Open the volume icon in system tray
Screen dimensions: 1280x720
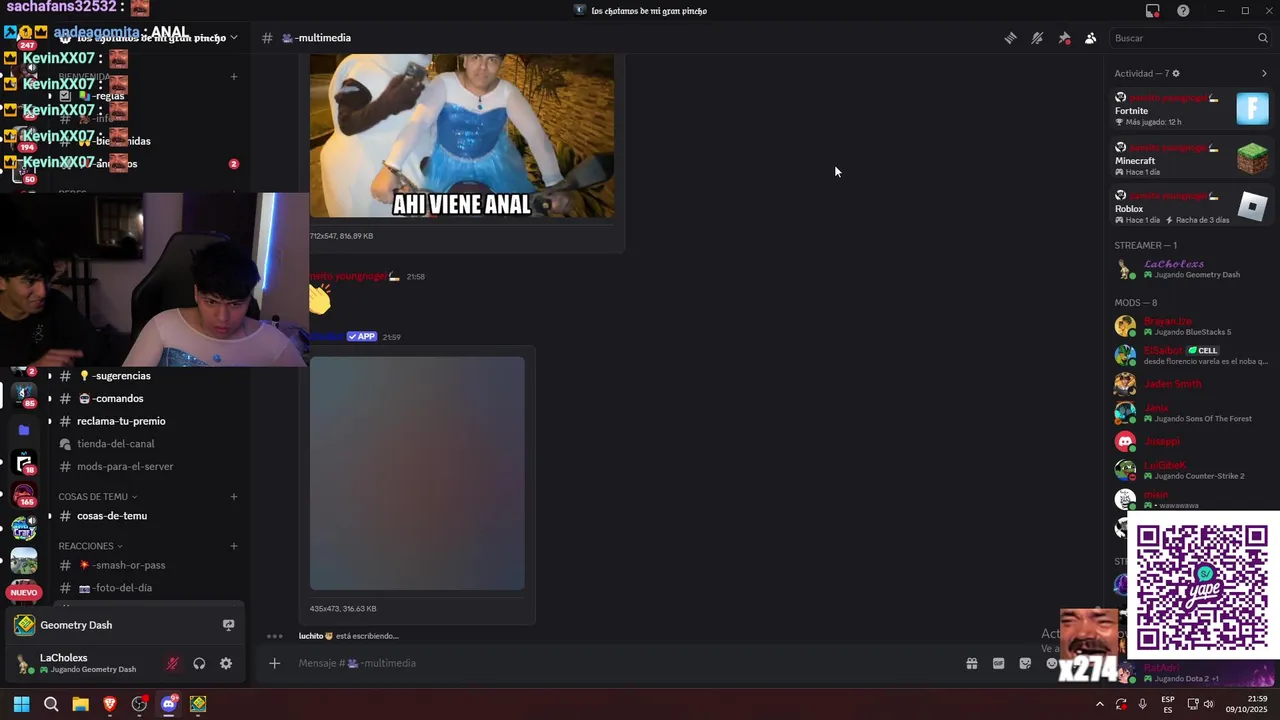1209,704
